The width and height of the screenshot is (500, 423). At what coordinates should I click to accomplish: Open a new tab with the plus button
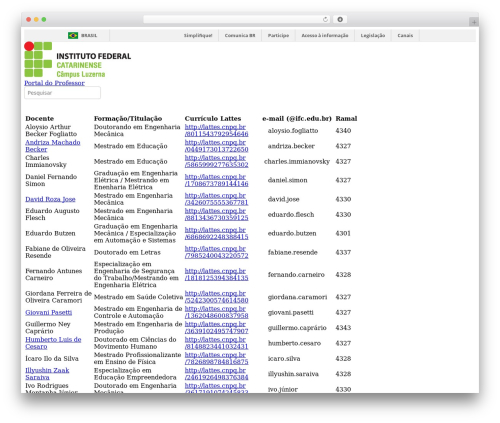(x=474, y=22)
